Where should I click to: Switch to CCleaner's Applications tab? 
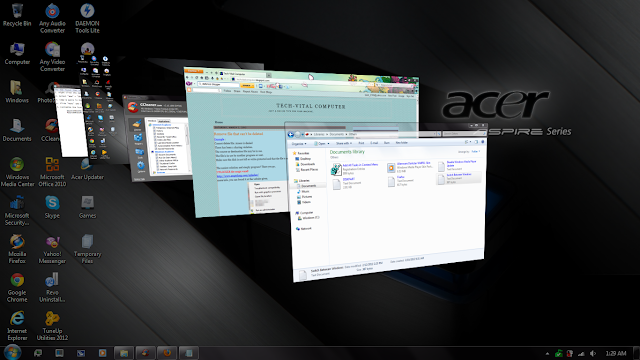(x=164, y=121)
